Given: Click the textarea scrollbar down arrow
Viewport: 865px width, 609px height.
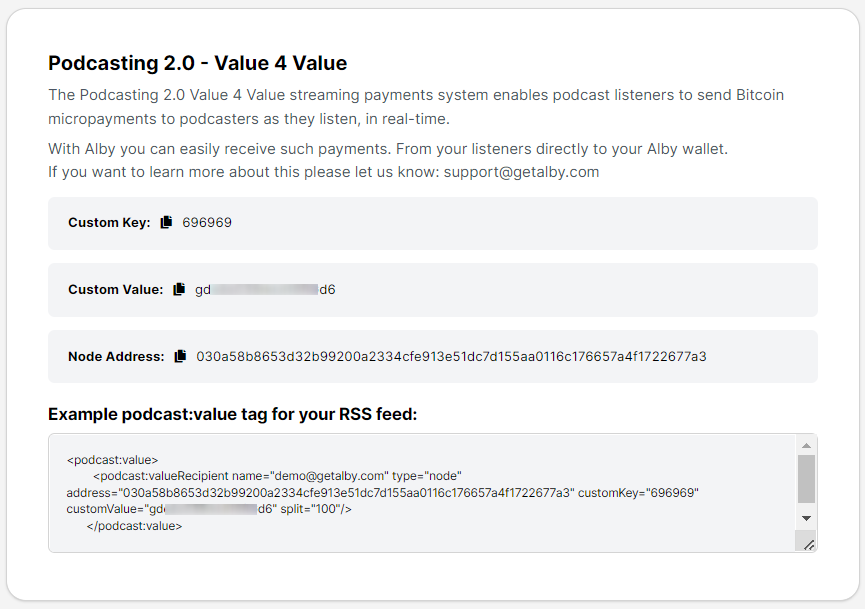Looking at the screenshot, I should [x=807, y=518].
